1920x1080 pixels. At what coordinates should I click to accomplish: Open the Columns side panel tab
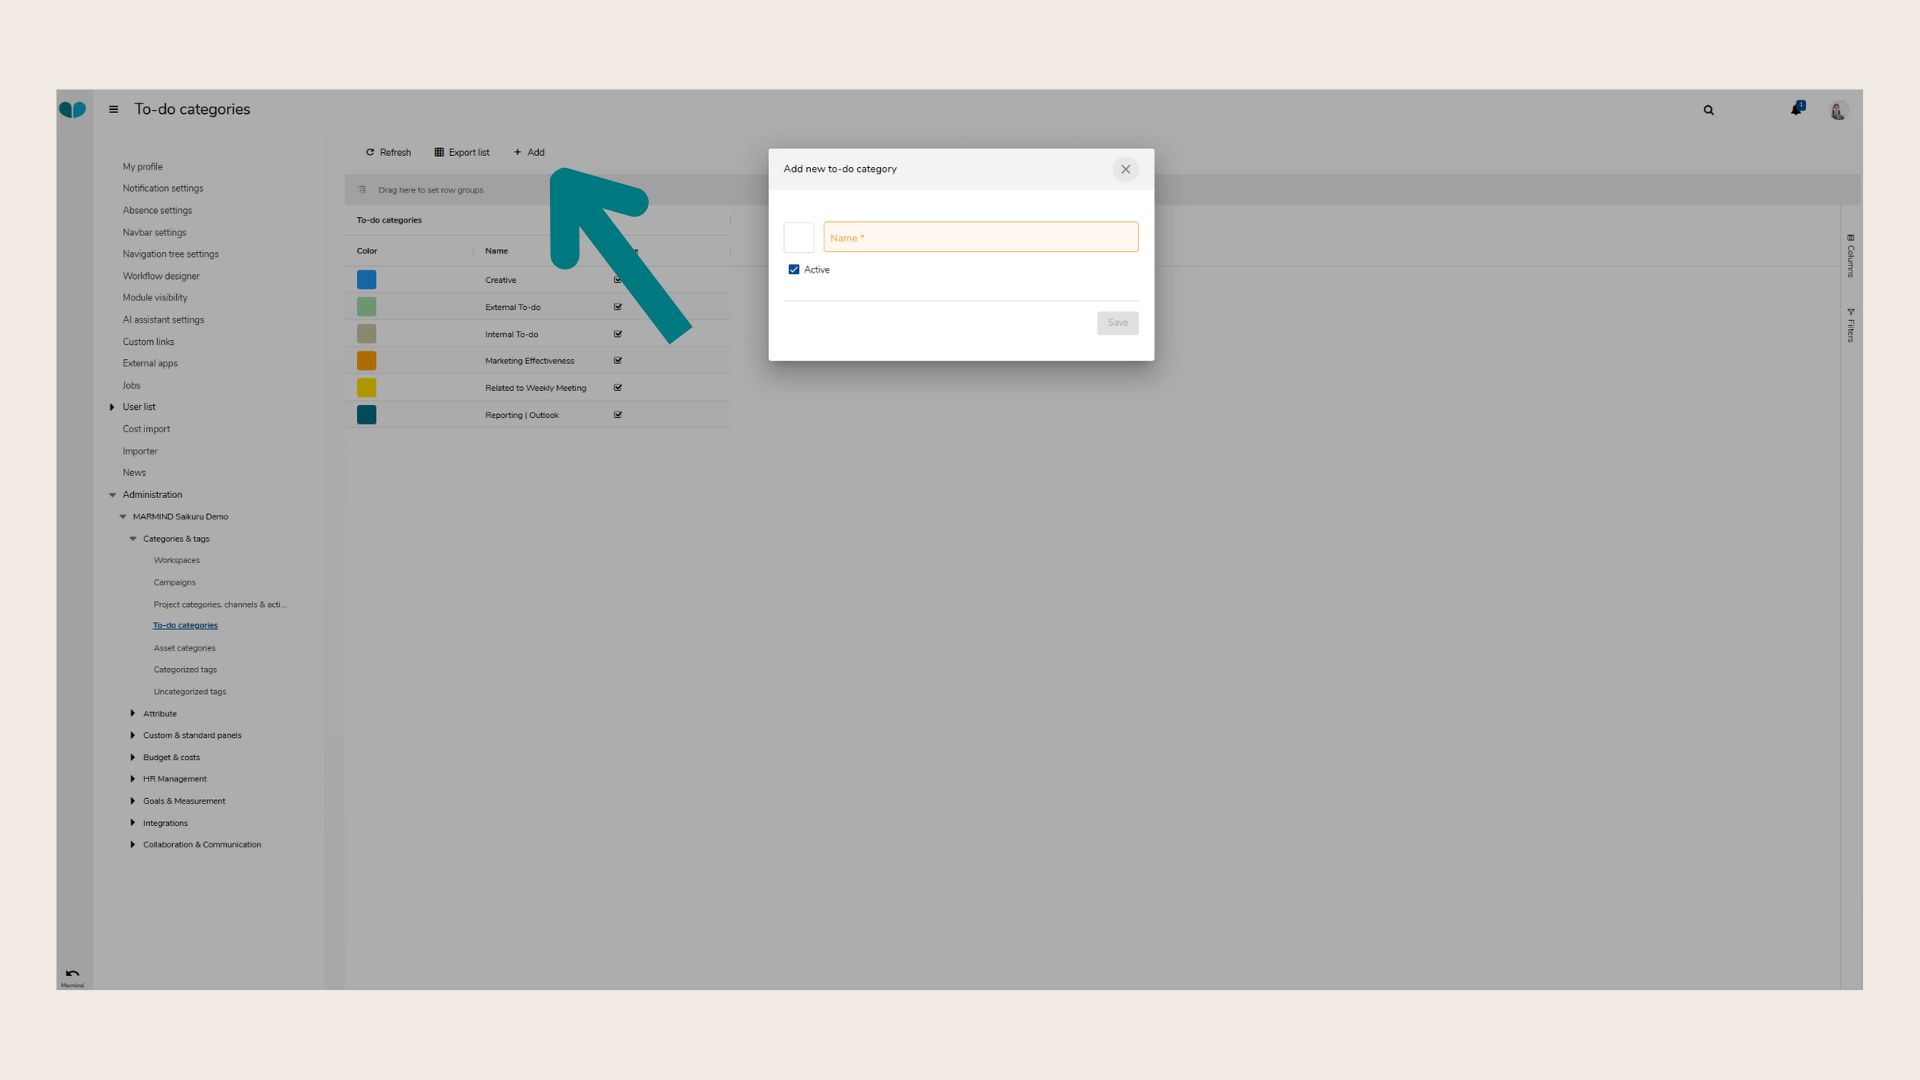click(x=1850, y=256)
